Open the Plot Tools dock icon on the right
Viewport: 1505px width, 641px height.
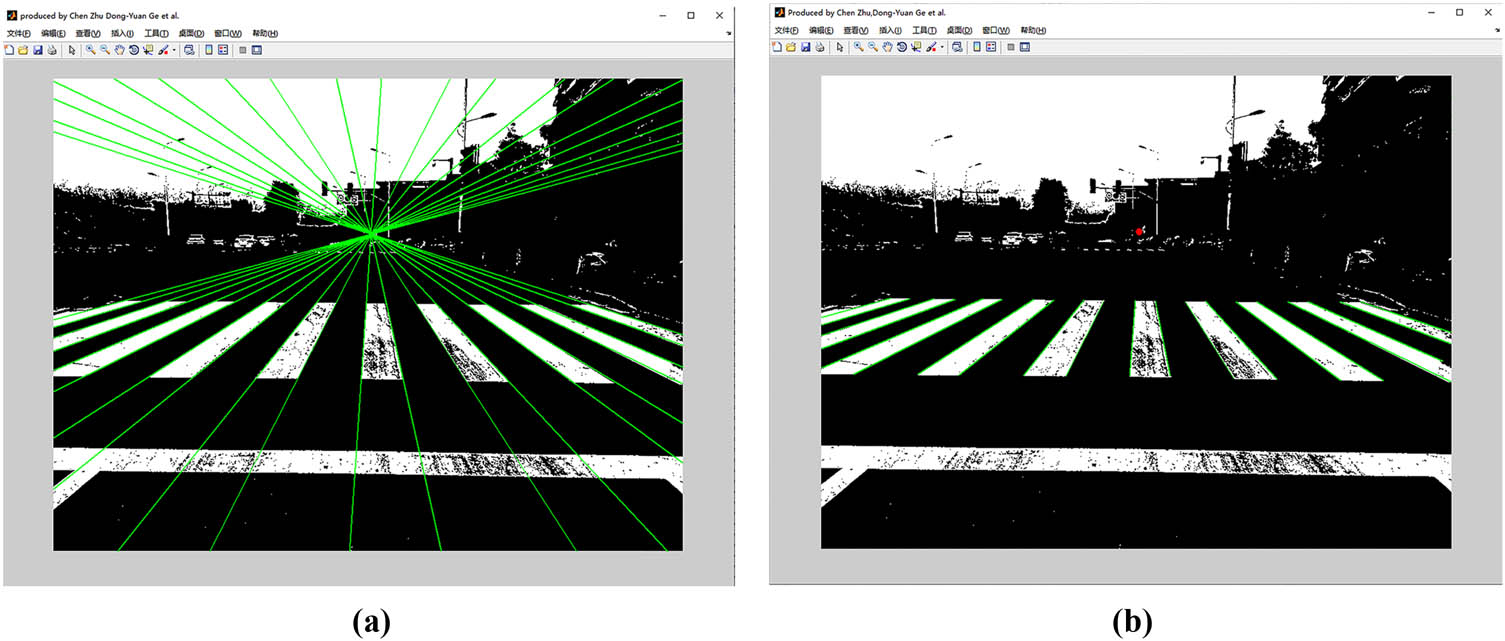pos(256,50)
